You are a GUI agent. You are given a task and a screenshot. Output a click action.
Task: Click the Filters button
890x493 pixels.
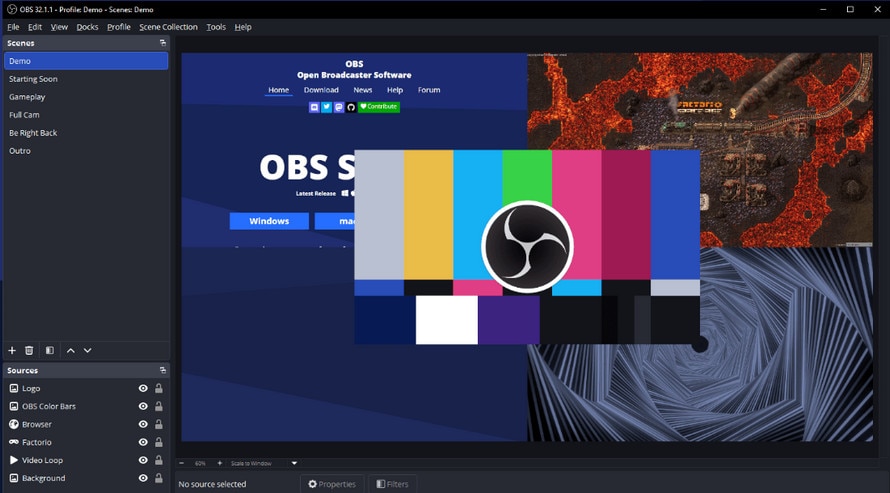[393, 484]
